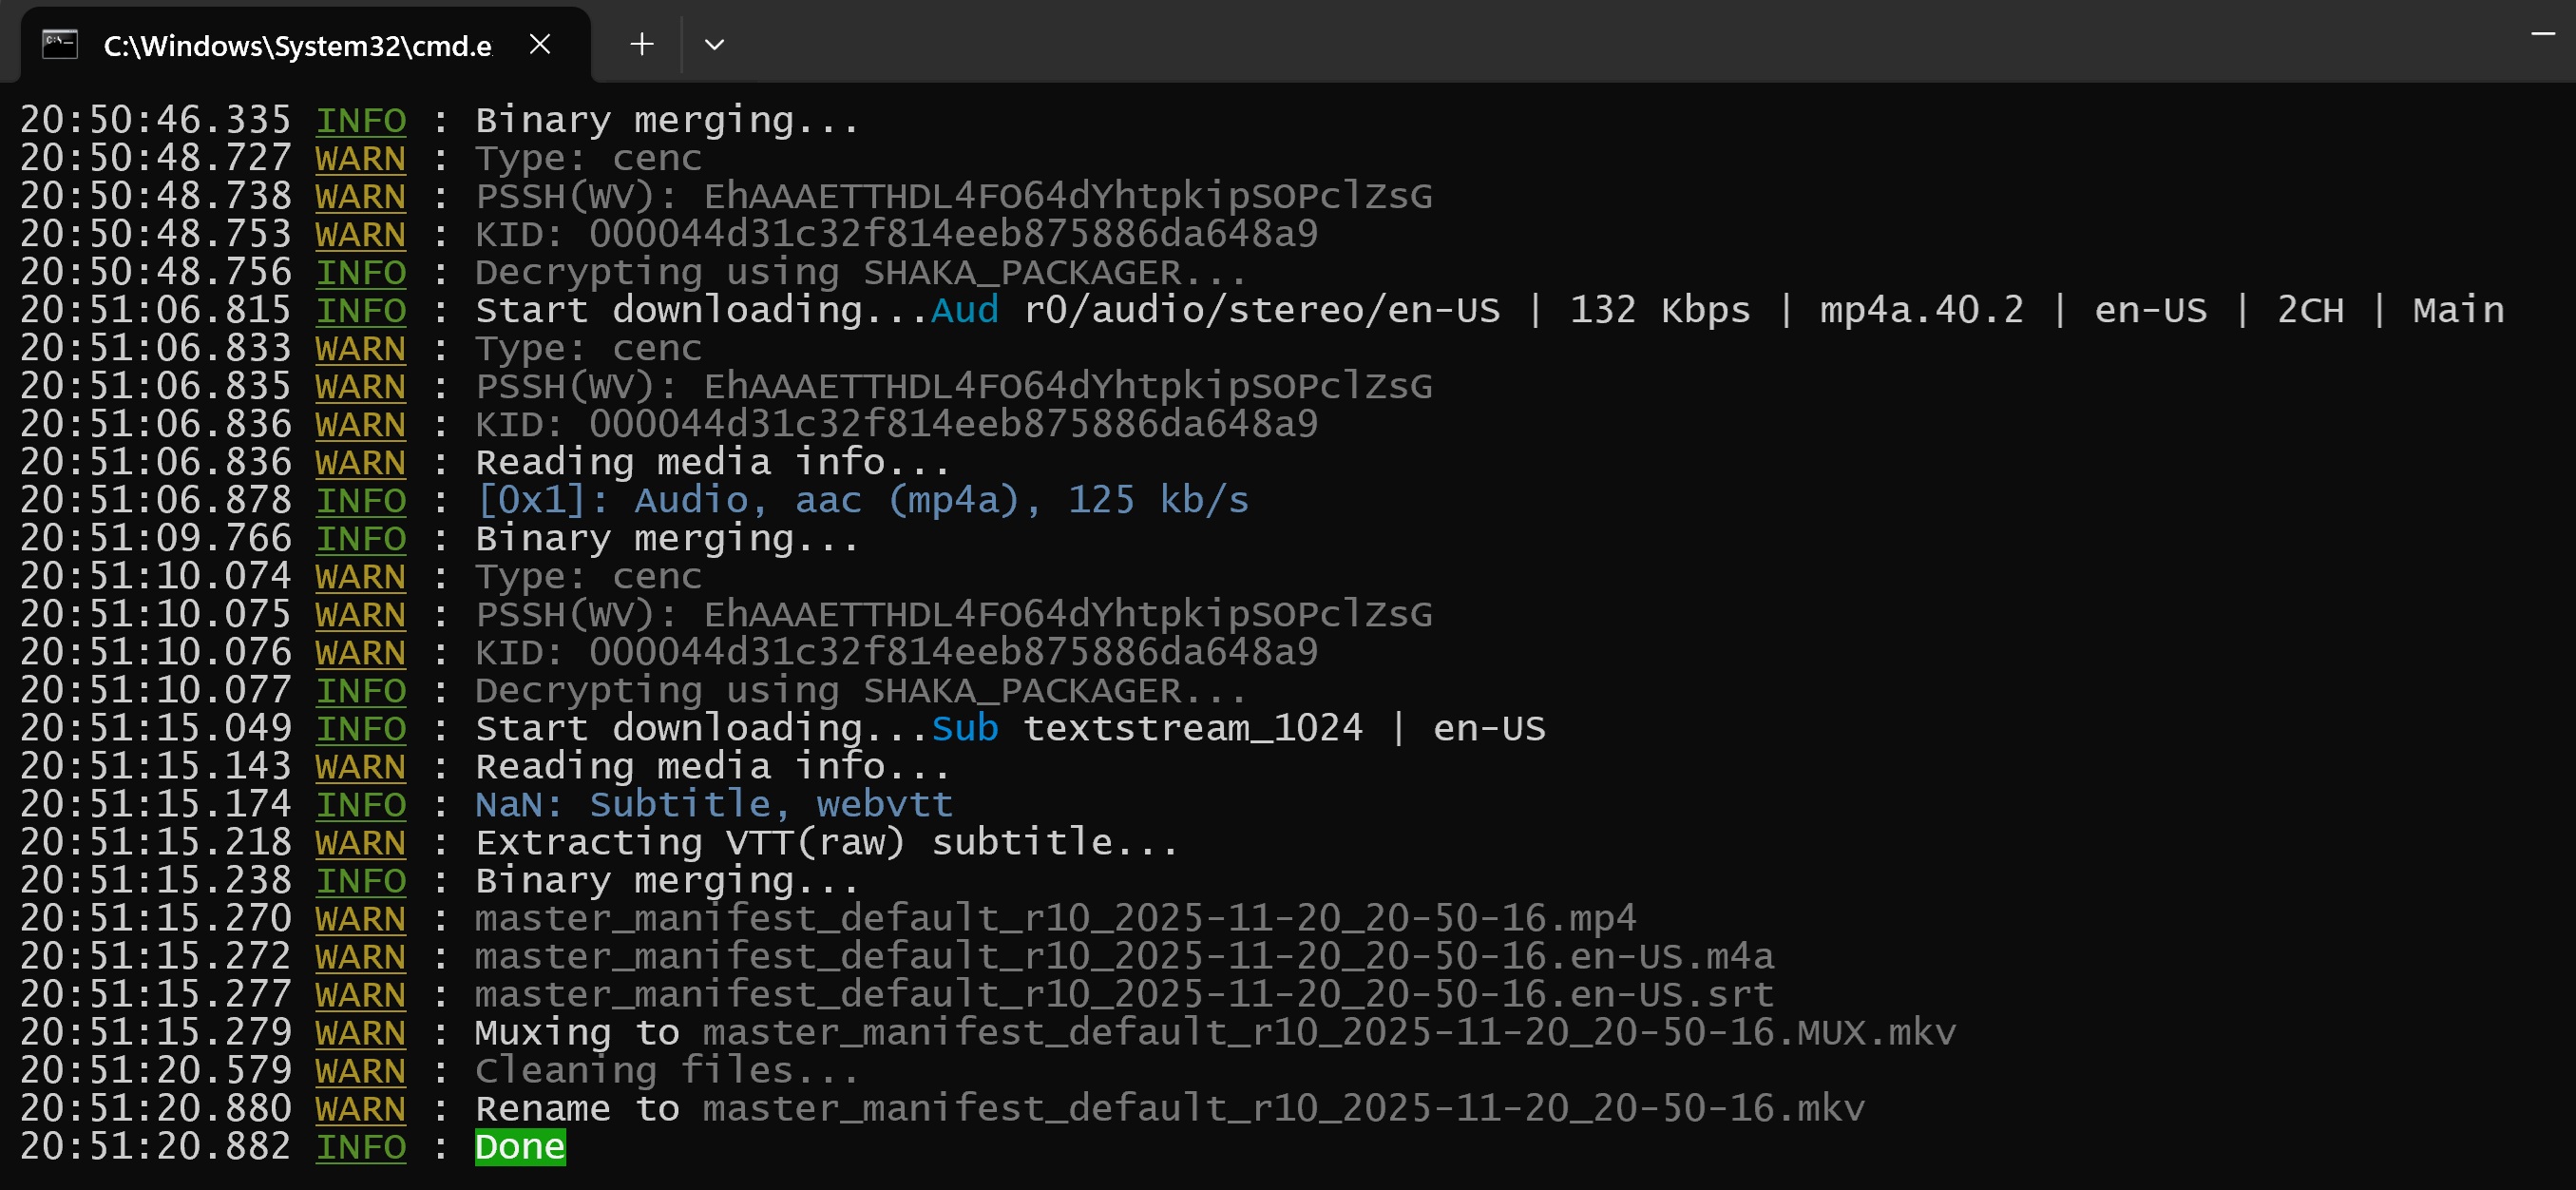
Task: Click the blue [0x1]: Audio, aac line
Action: point(862,500)
